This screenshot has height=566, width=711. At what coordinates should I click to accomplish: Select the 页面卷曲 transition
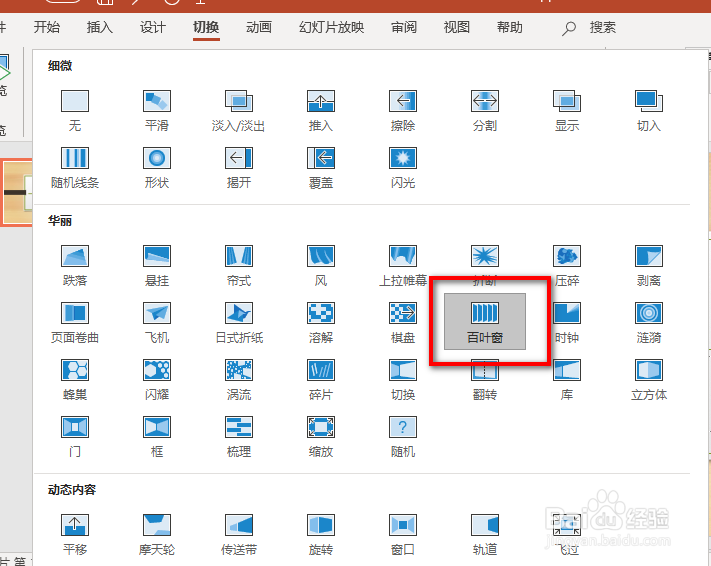[75, 323]
